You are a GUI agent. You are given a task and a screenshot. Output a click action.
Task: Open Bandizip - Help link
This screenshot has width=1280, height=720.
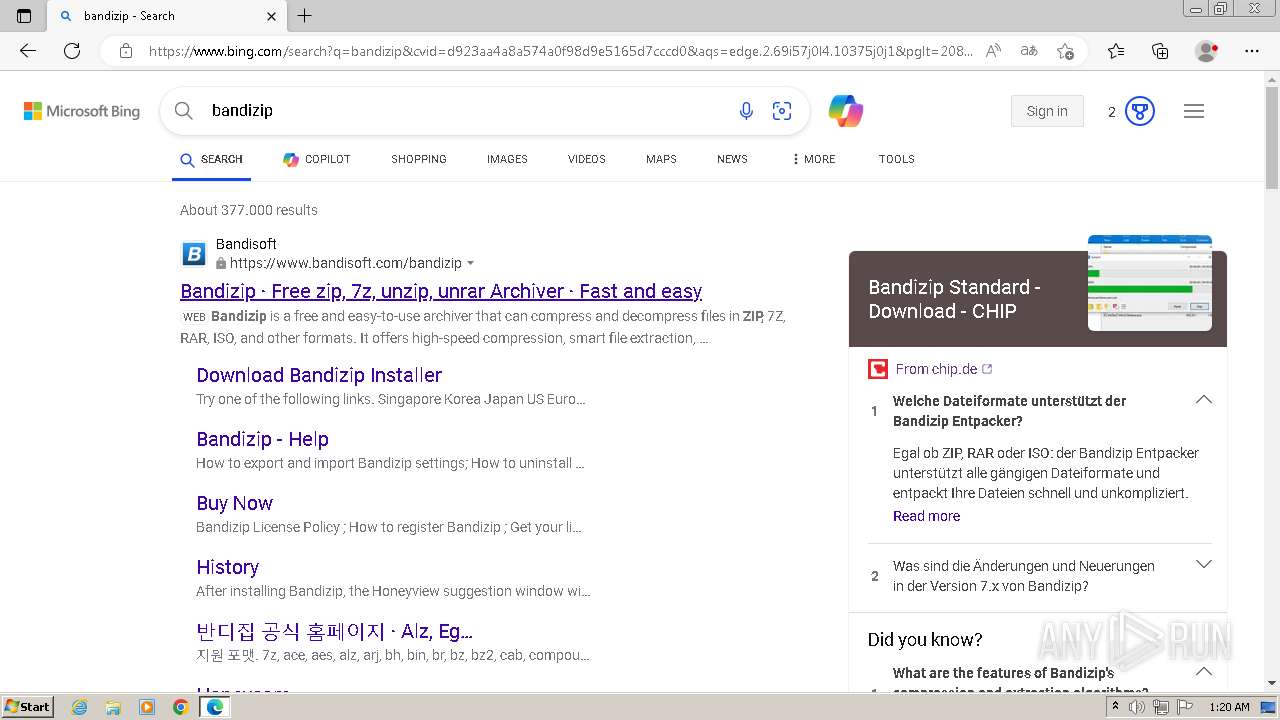(262, 439)
